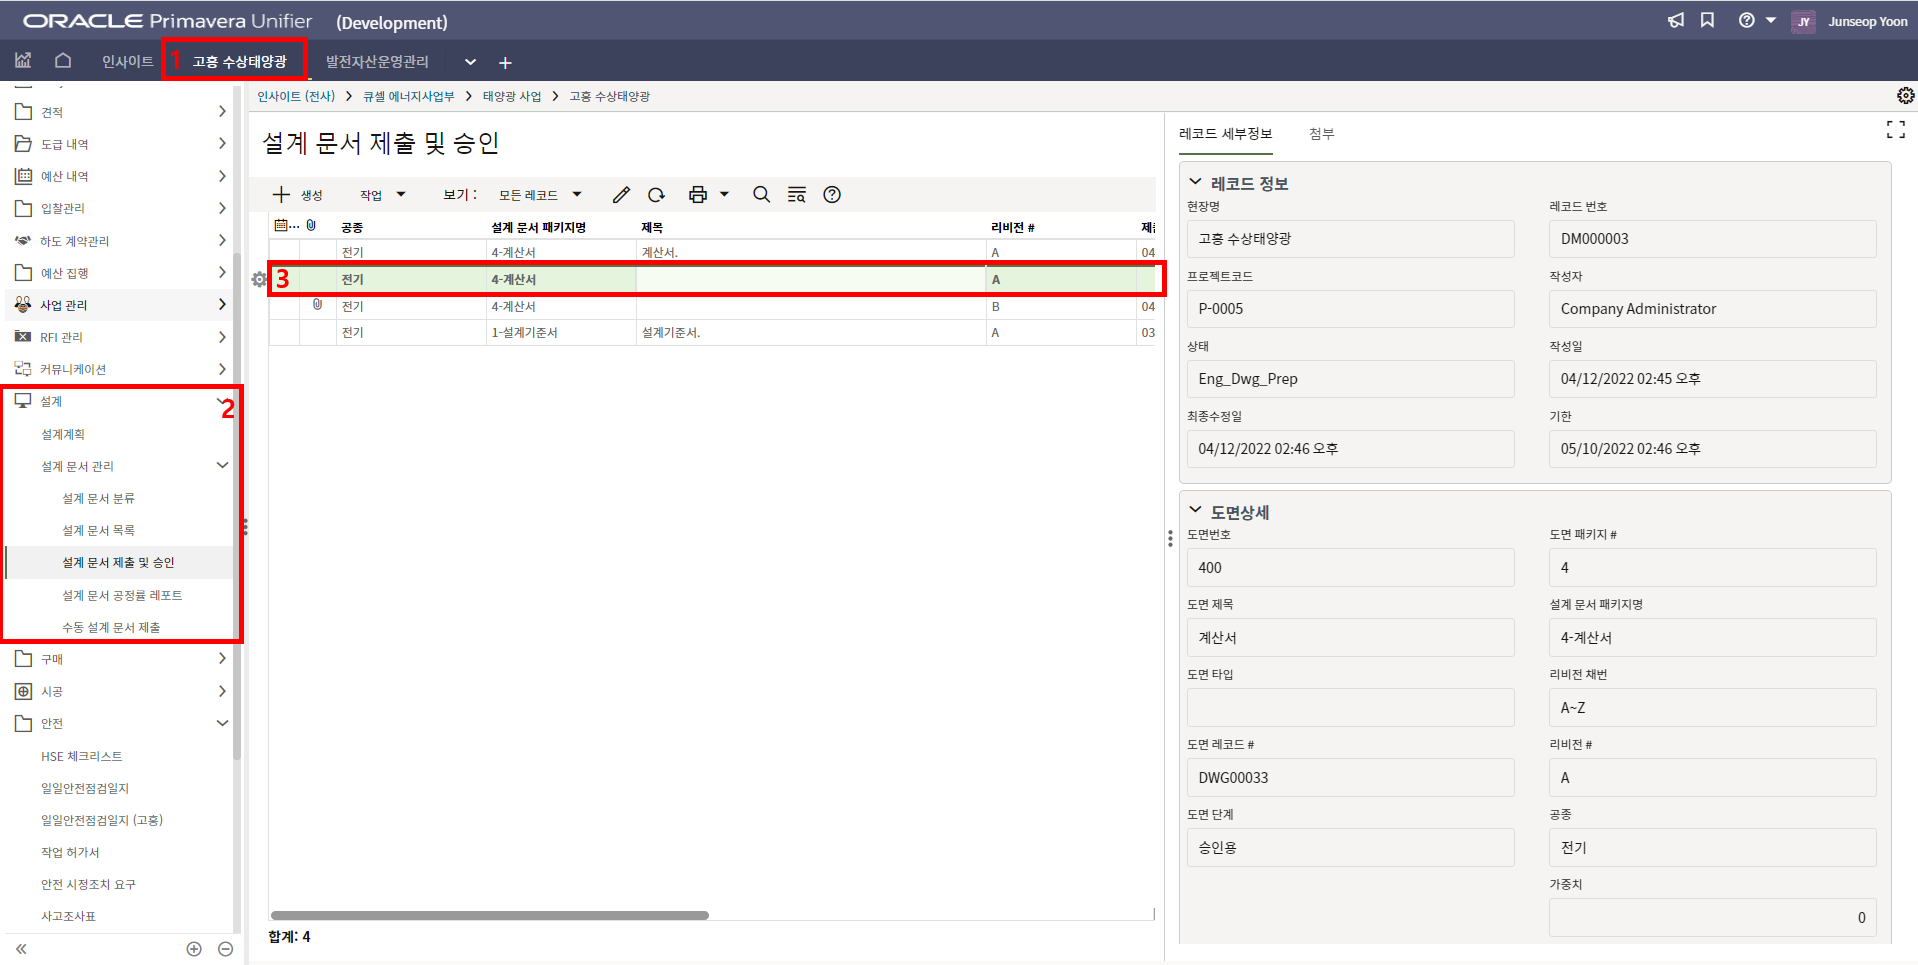Collapse the 레코드 정보 section

[1195, 182]
